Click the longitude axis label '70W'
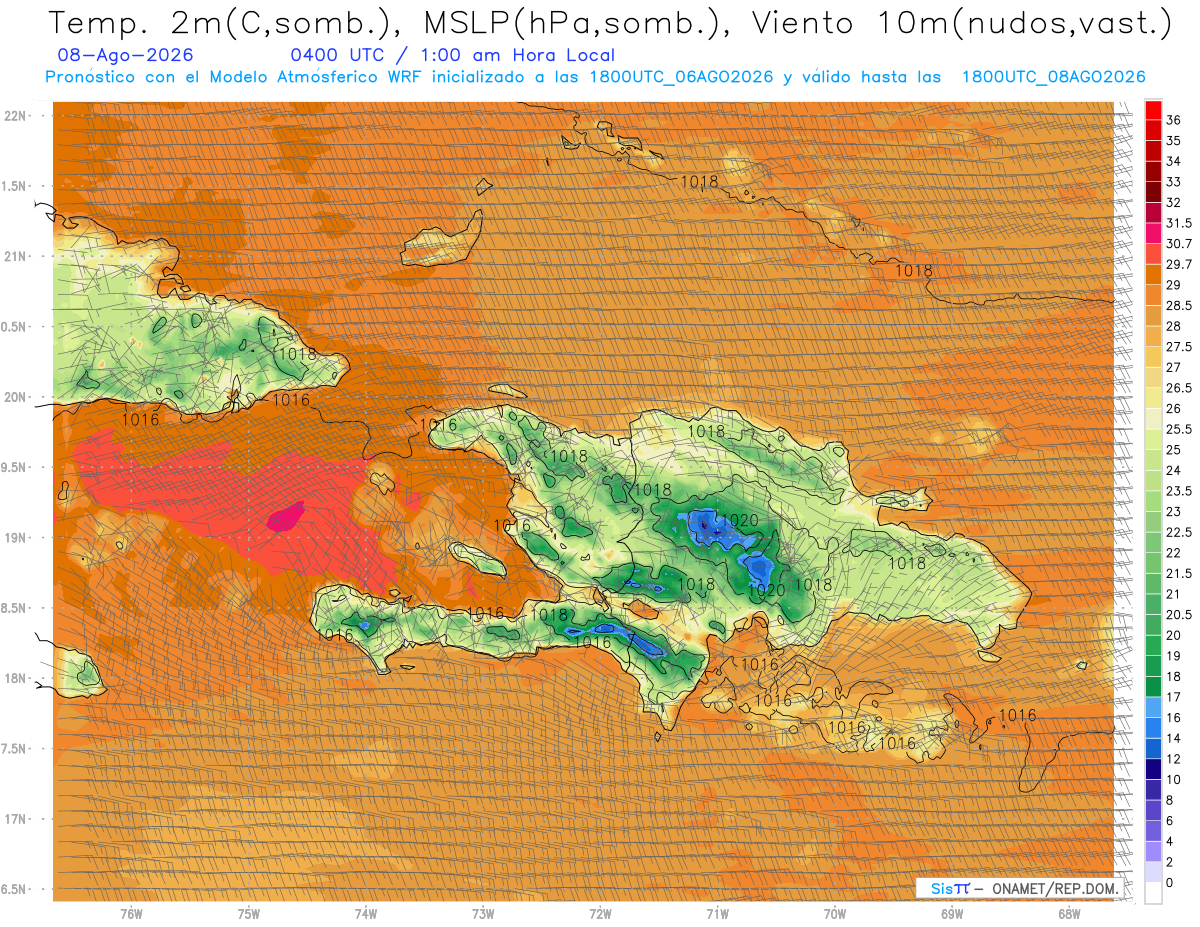Viewport: 1200px width, 927px height. (834, 913)
